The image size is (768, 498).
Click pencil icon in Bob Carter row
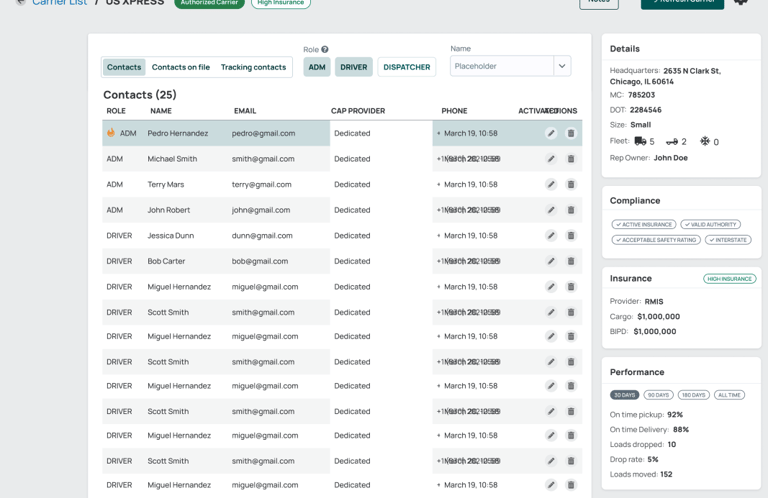pos(551,261)
